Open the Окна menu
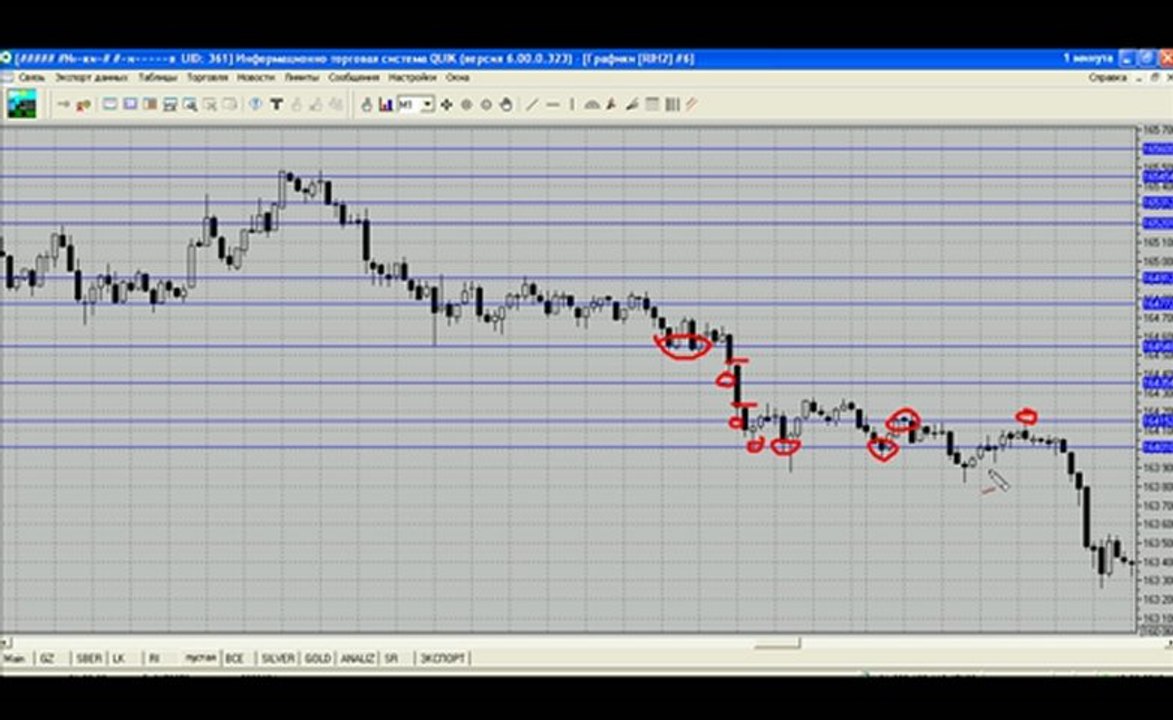Image resolution: width=1173 pixels, height=720 pixels. (x=457, y=78)
